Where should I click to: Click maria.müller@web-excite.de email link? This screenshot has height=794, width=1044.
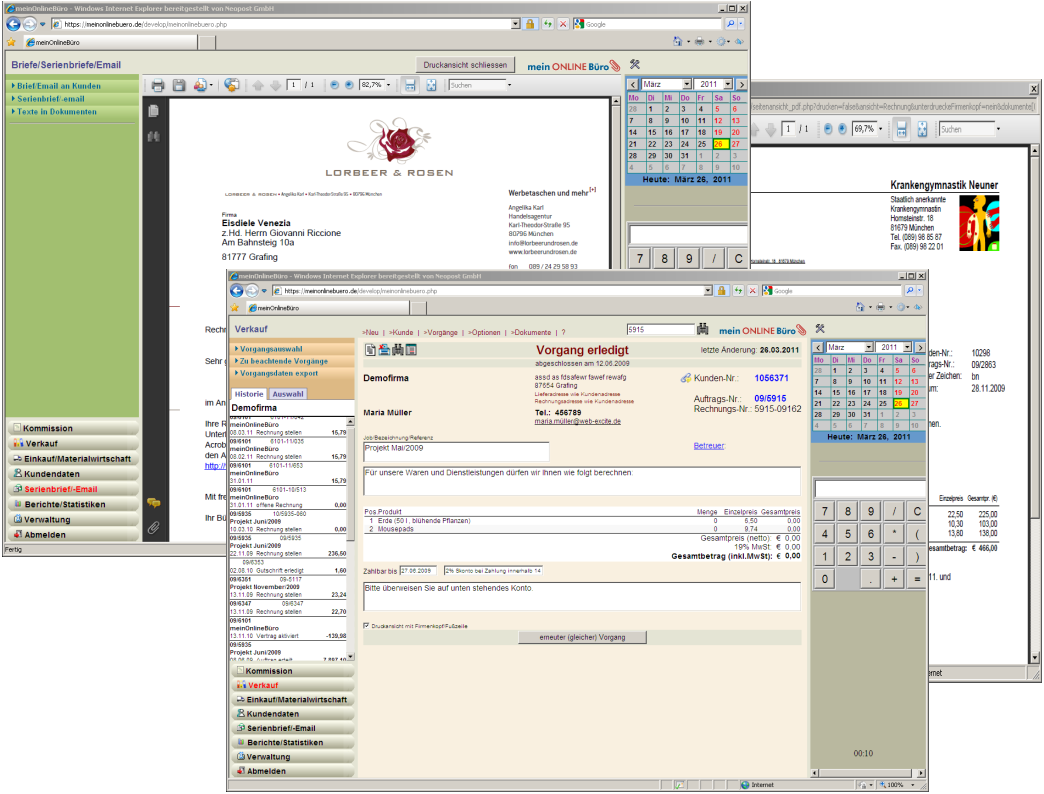click(x=577, y=421)
